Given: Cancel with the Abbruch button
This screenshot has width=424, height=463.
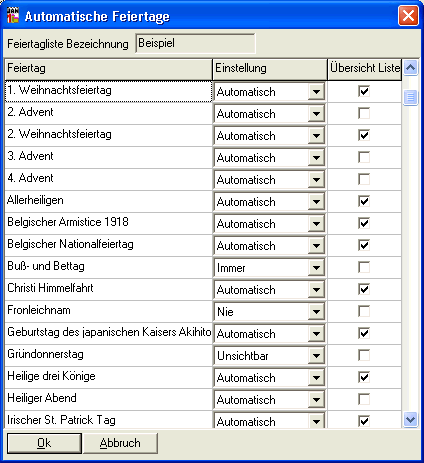Looking at the screenshot, I should click(x=120, y=443).
